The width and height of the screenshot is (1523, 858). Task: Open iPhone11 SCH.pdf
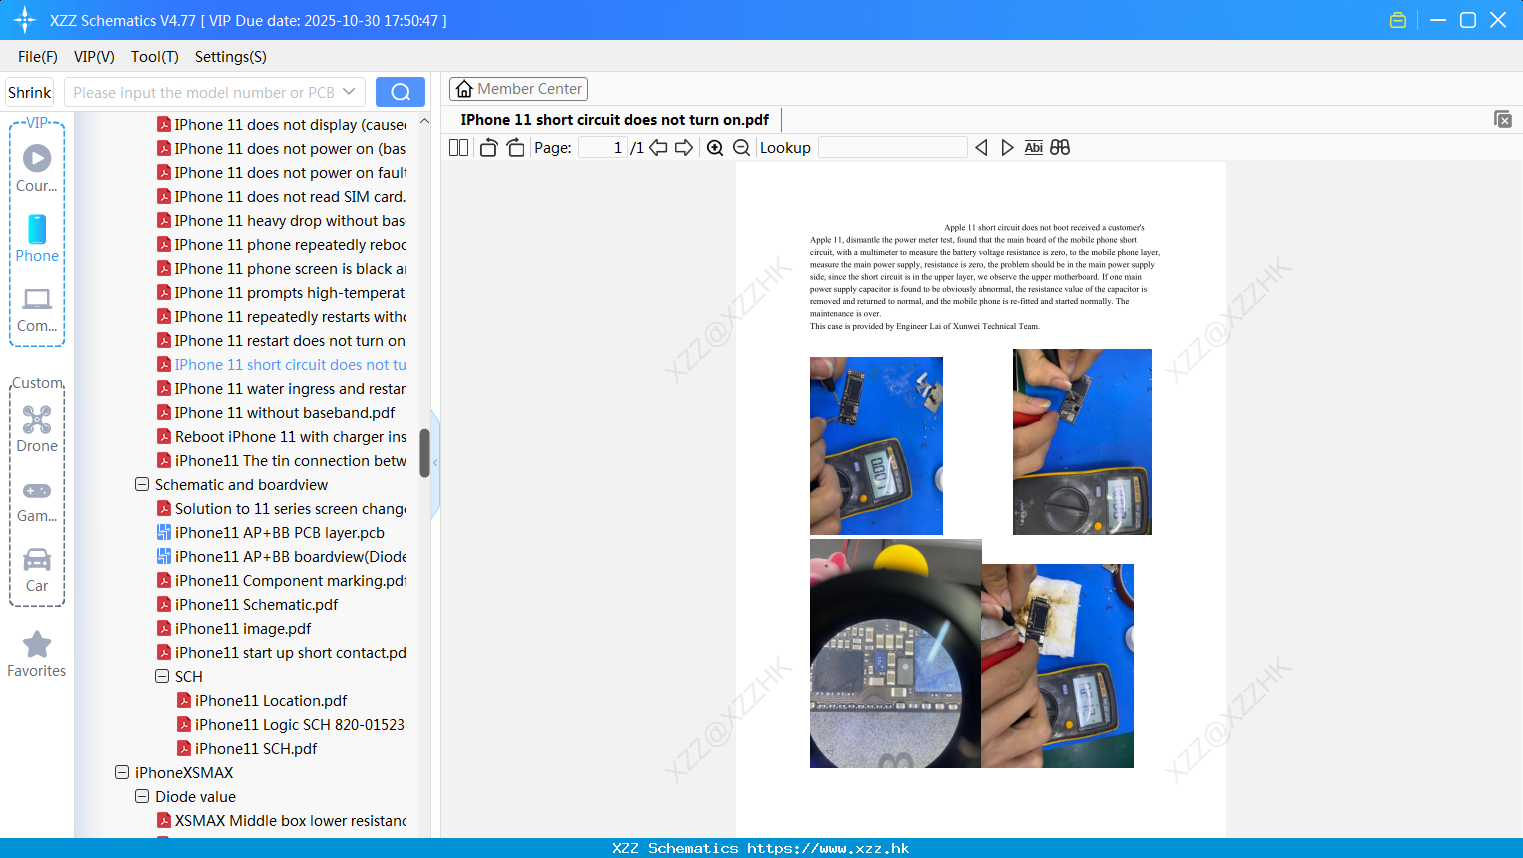click(x=256, y=748)
